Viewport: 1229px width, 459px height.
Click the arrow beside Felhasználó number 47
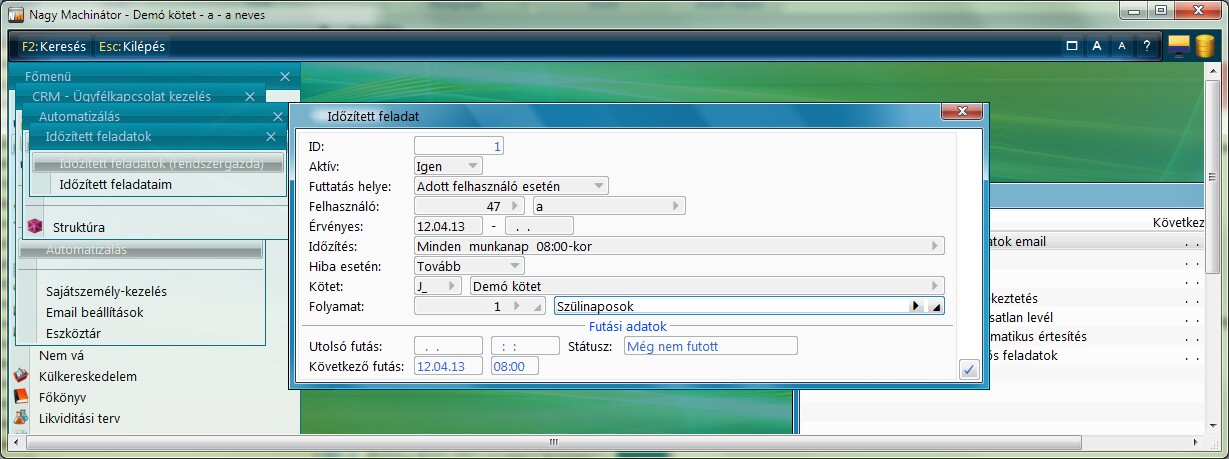tap(514, 206)
